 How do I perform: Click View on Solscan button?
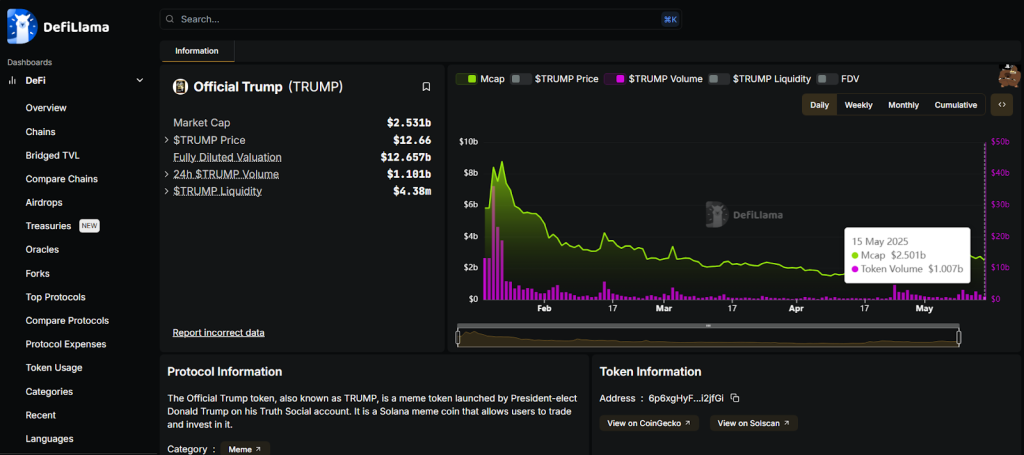(754, 423)
